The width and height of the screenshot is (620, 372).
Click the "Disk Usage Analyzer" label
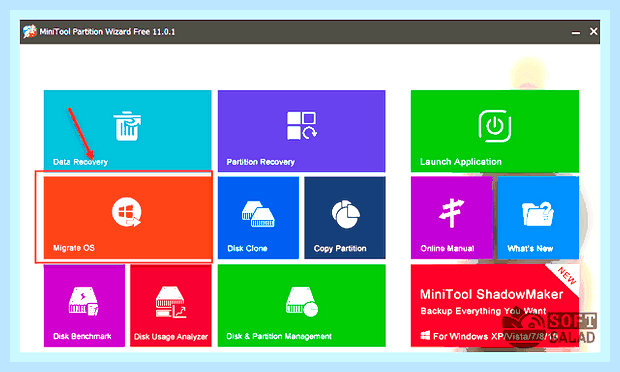[x=171, y=337]
